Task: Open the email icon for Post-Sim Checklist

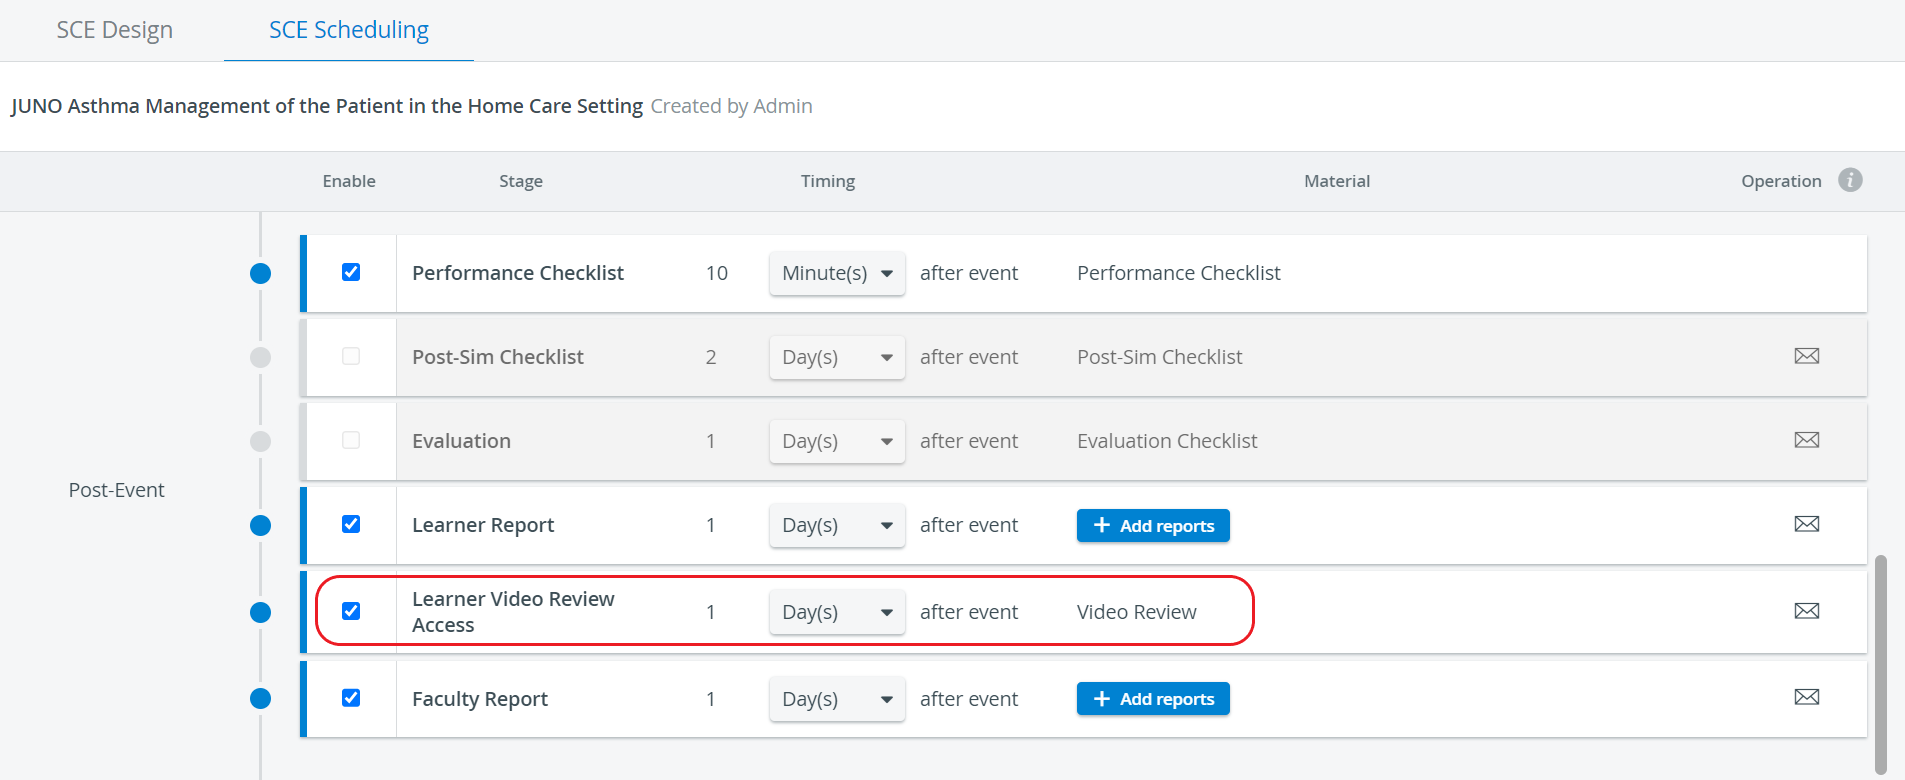Action: 1806,356
